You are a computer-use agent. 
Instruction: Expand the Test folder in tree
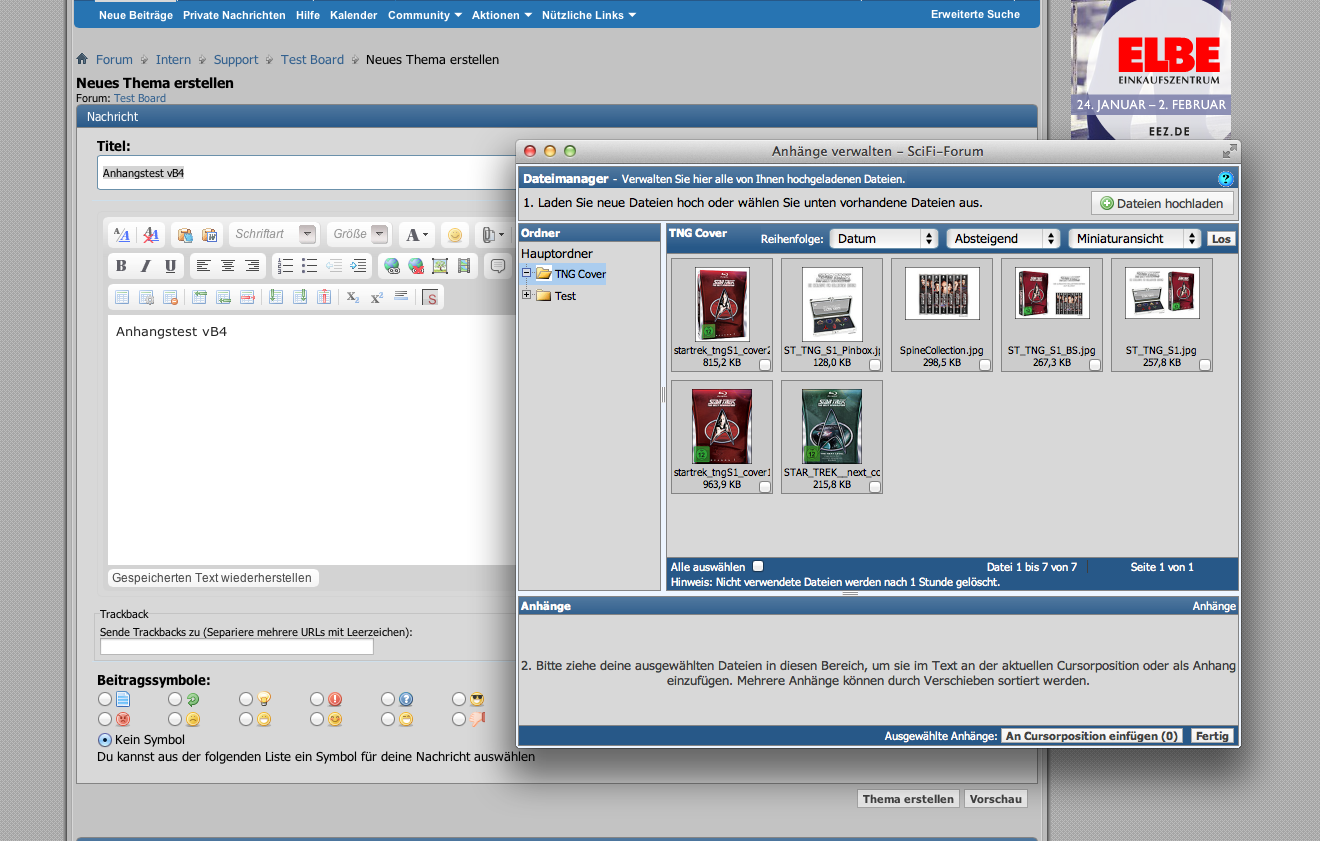pos(527,295)
